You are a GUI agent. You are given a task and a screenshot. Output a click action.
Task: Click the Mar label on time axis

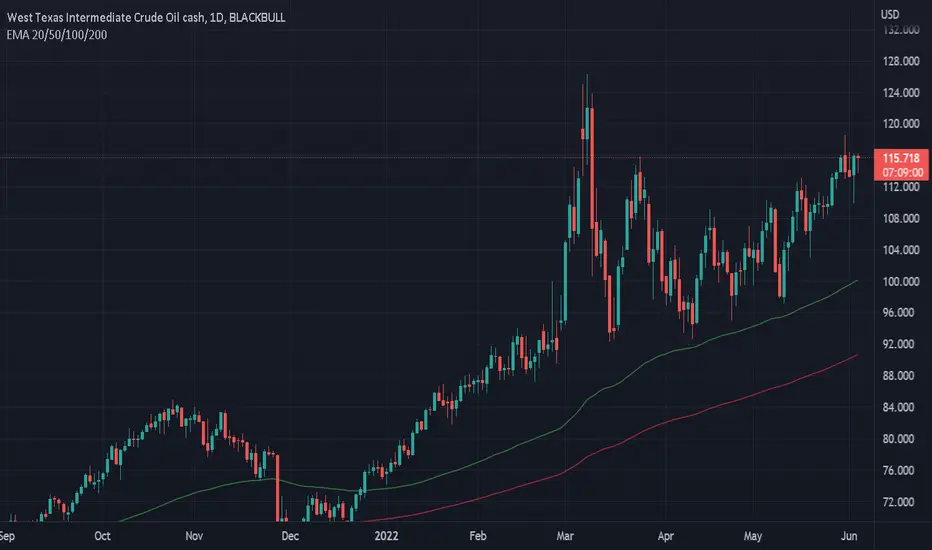click(565, 536)
